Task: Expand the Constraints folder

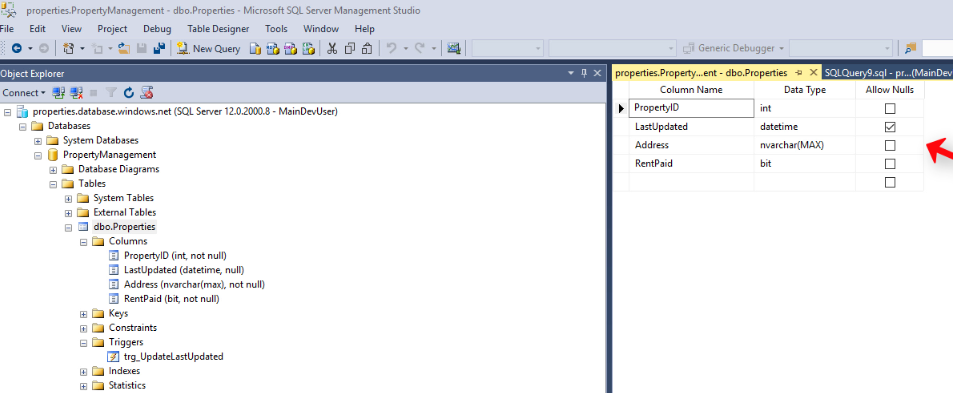Action: coord(83,328)
